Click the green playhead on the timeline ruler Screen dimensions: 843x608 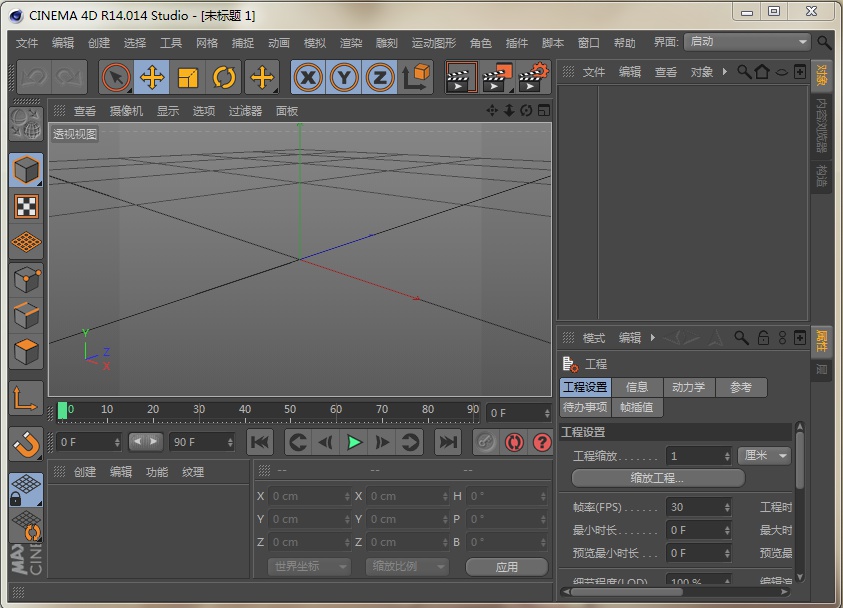pyautogui.click(x=63, y=409)
